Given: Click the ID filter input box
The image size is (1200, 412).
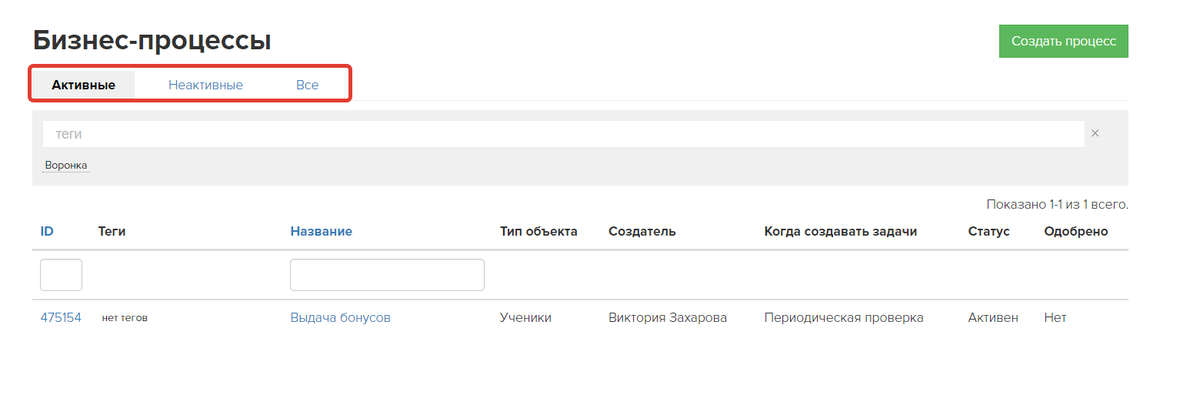Looking at the screenshot, I should [61, 275].
